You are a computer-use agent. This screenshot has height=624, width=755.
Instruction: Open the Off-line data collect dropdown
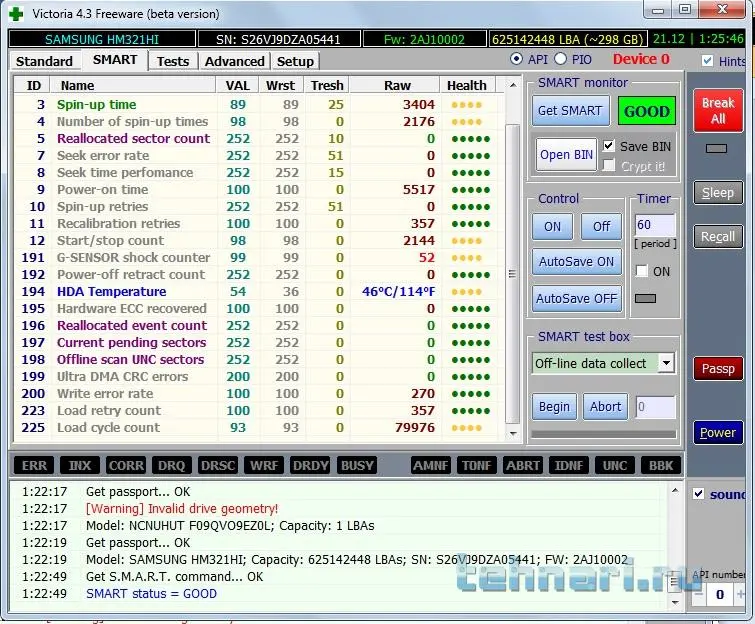(666, 363)
